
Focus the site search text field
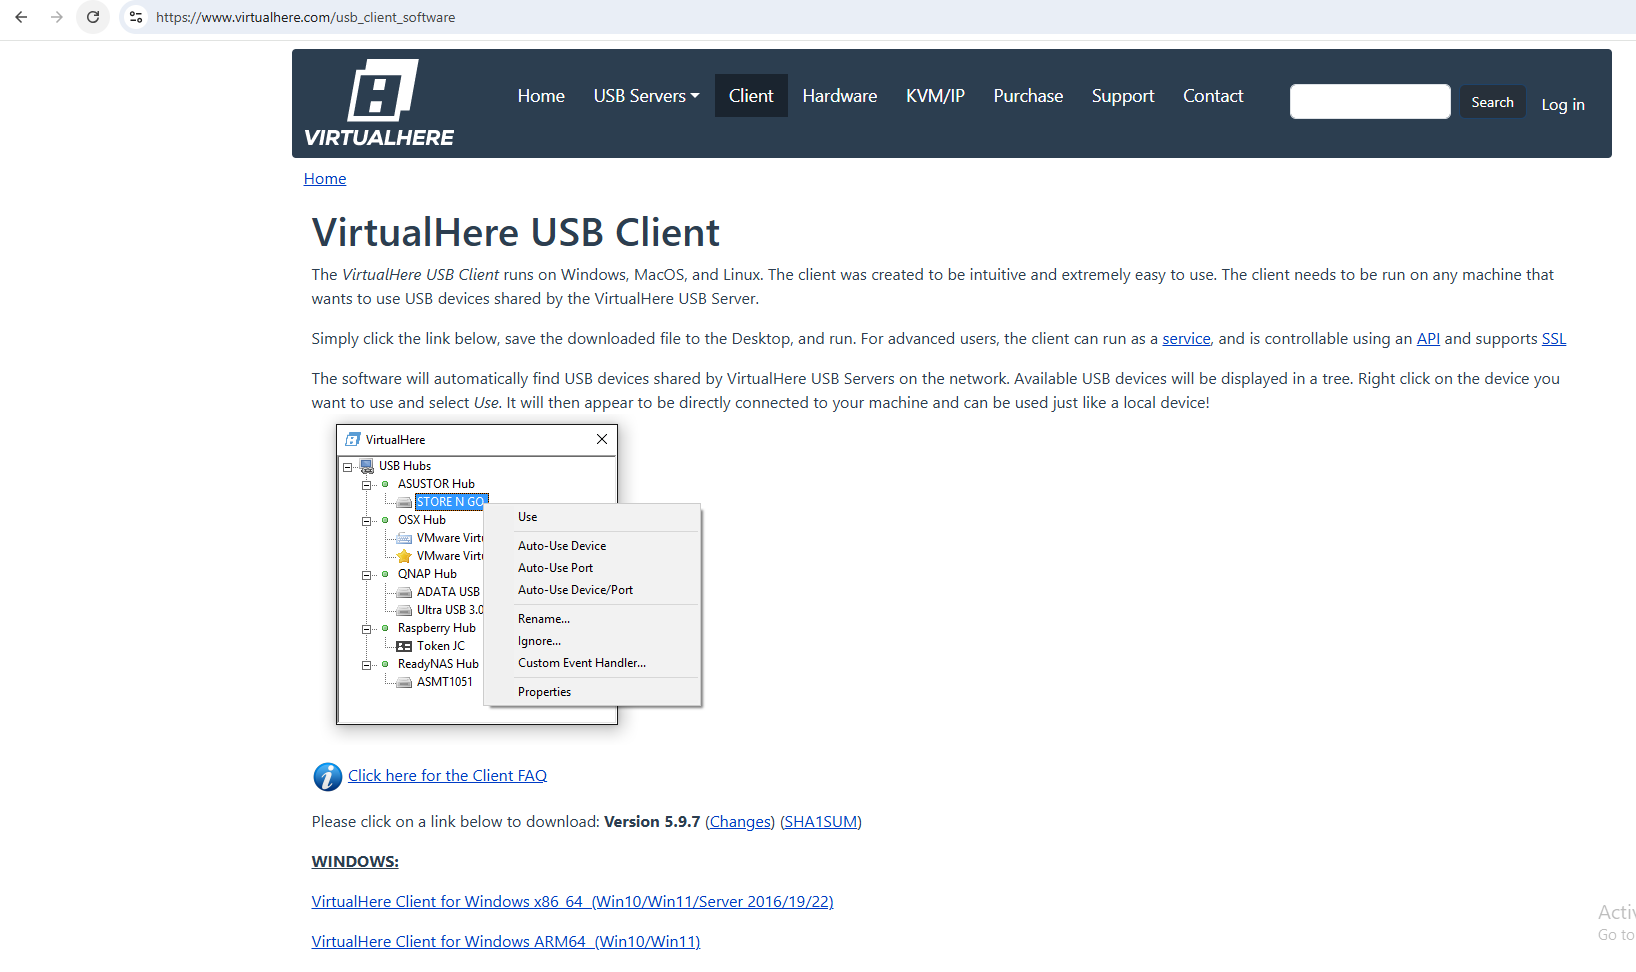pos(1369,102)
